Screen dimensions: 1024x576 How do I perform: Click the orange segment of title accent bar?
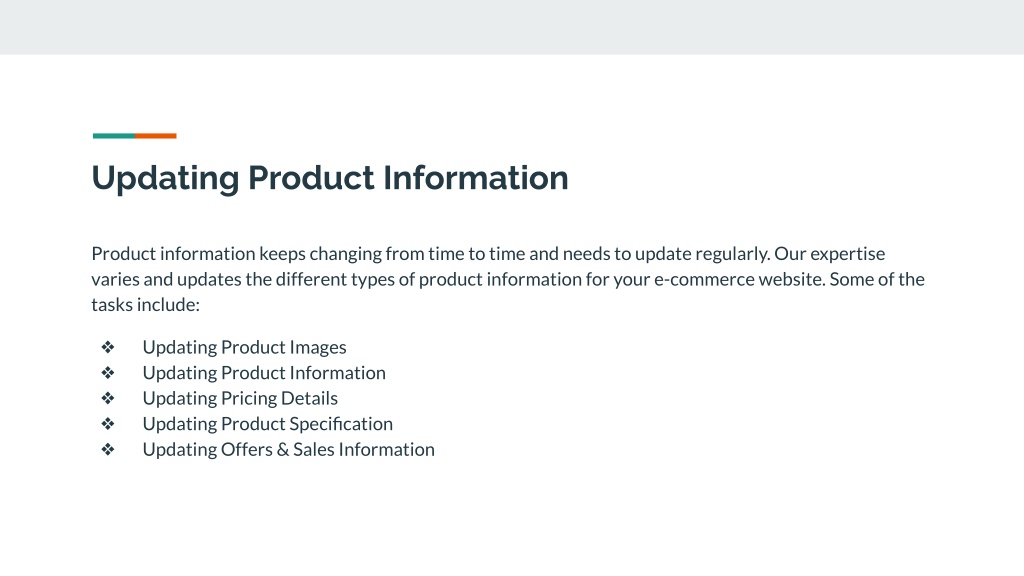click(x=155, y=136)
